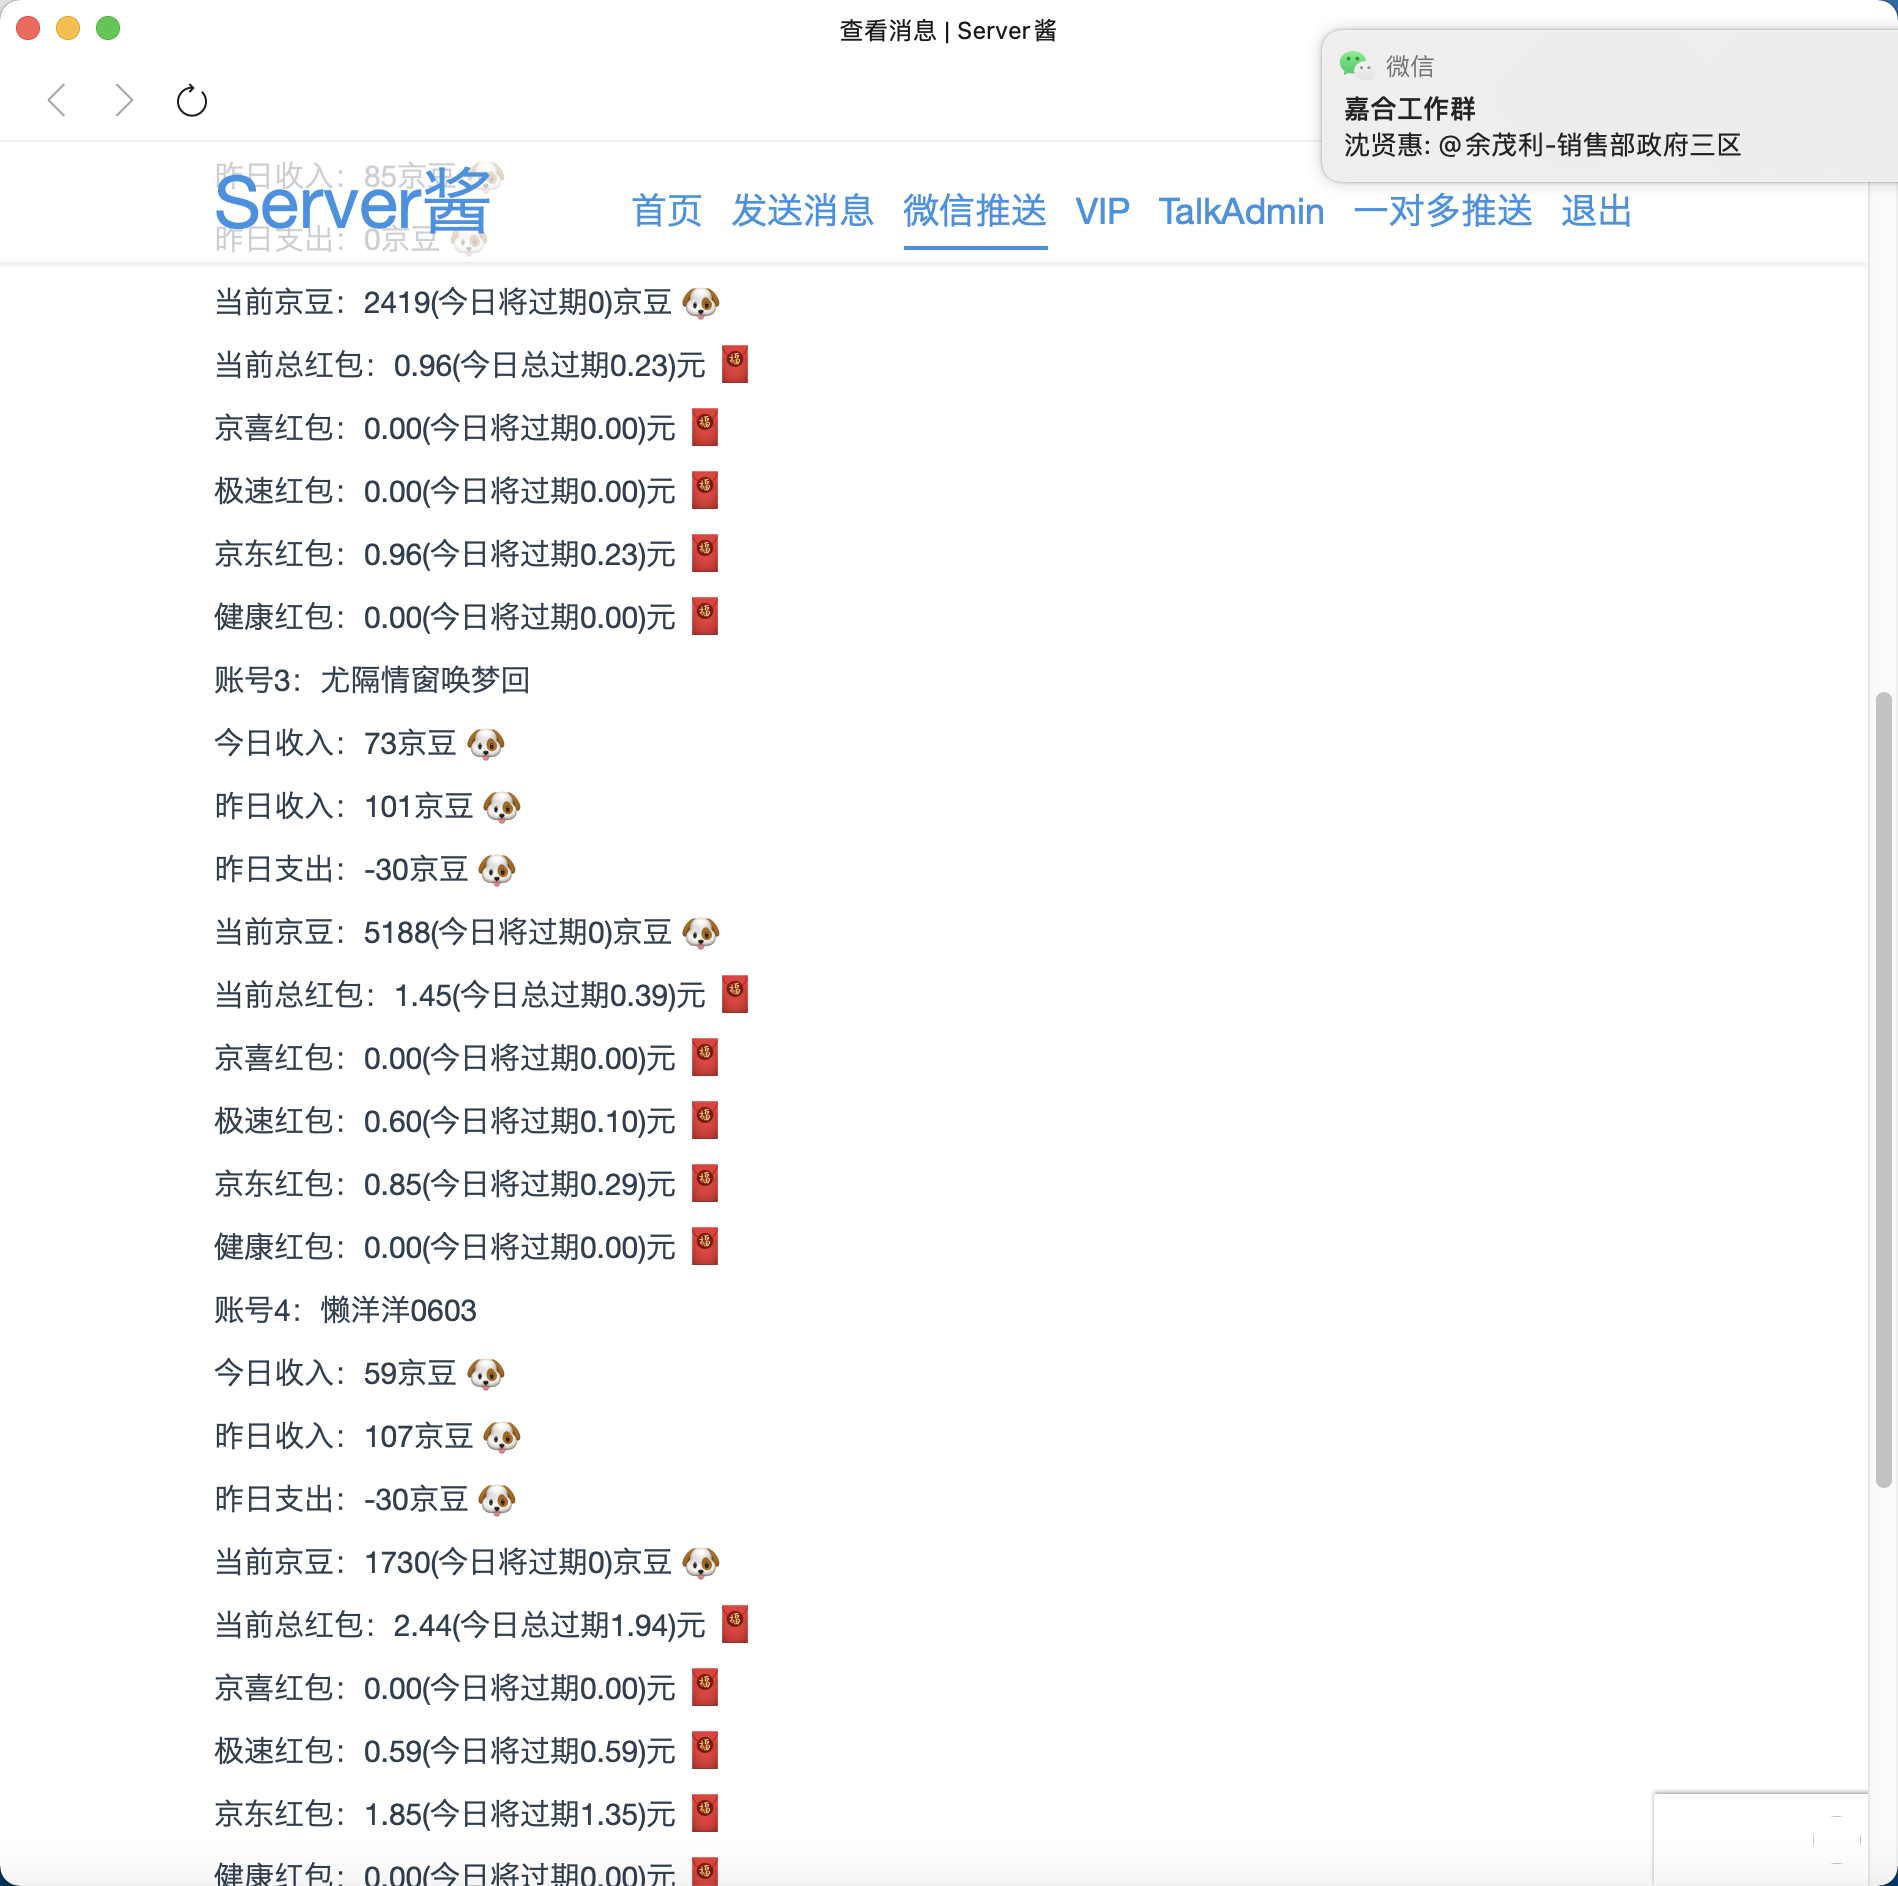1898x1886 pixels.
Task: Open the 发送消息 navigation tab
Action: [x=803, y=211]
